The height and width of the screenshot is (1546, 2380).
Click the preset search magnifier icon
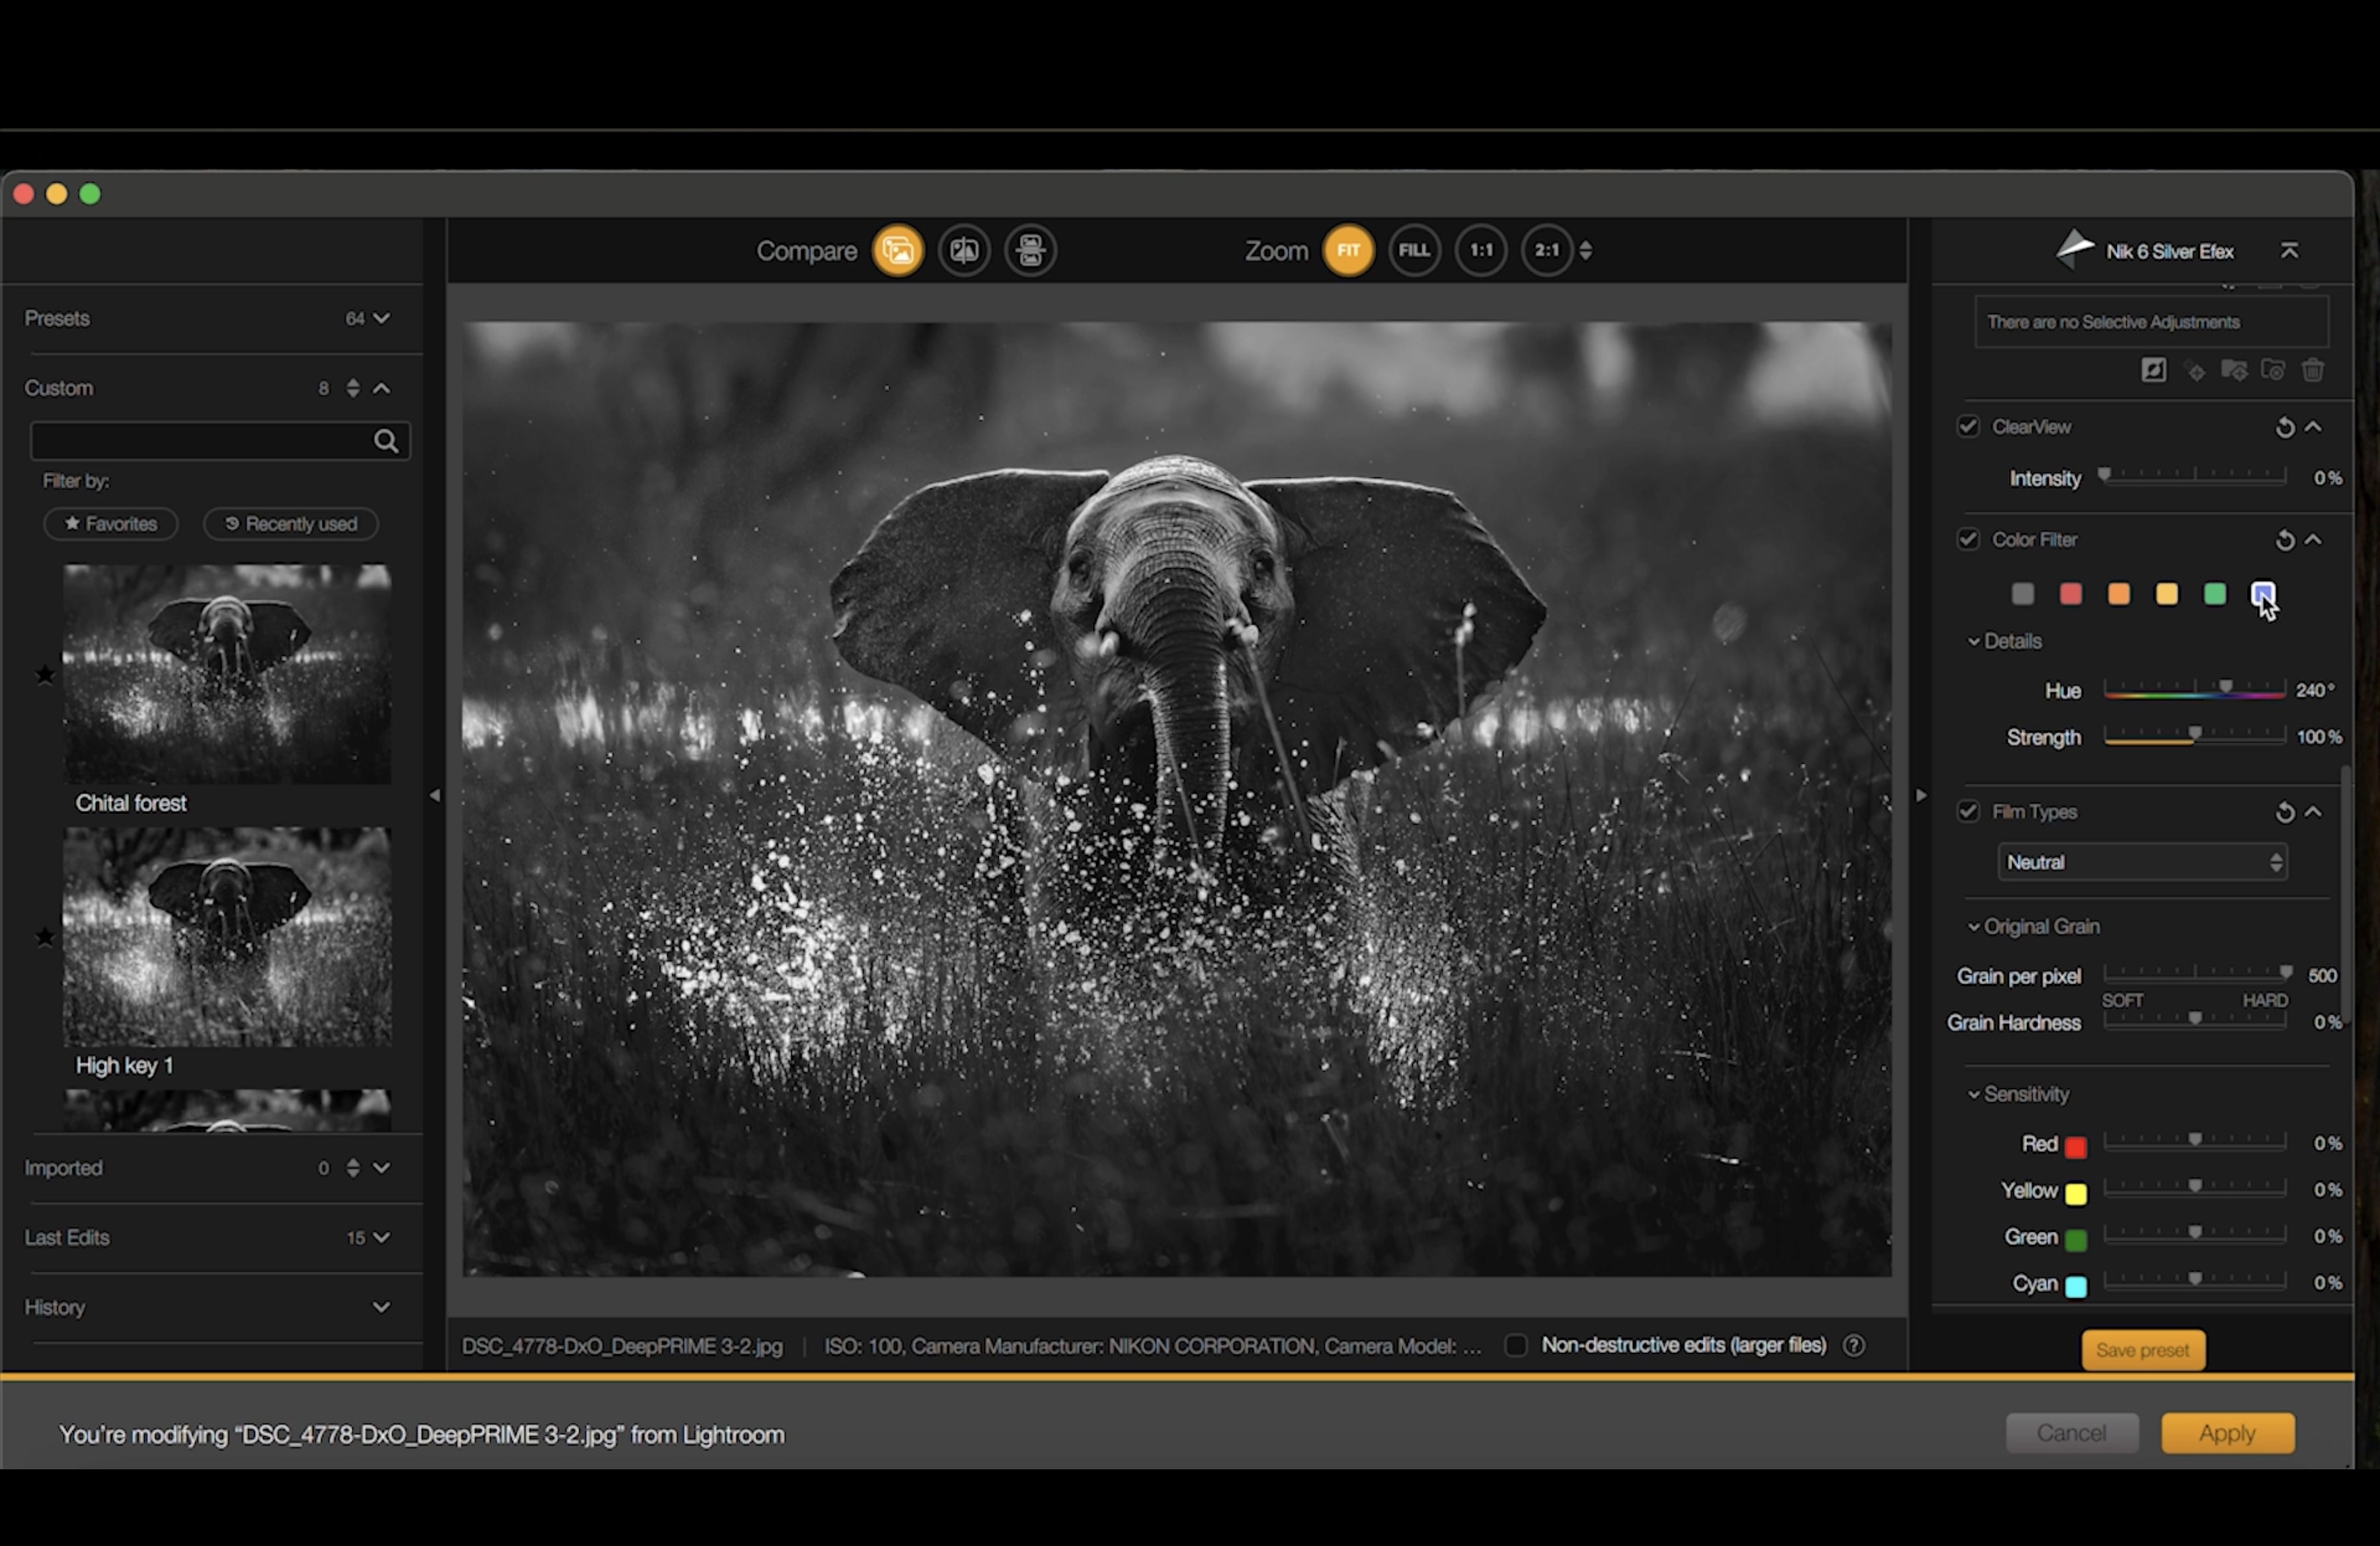point(386,441)
